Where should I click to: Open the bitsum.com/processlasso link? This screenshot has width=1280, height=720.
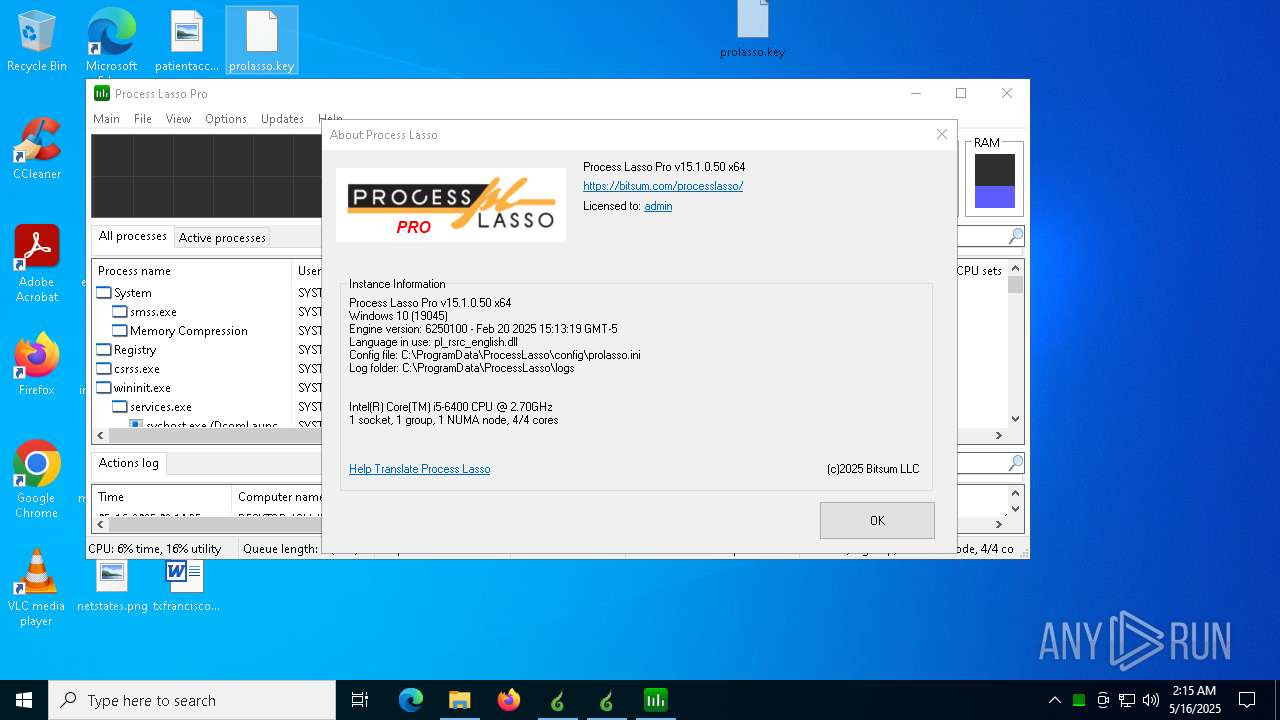click(x=663, y=186)
